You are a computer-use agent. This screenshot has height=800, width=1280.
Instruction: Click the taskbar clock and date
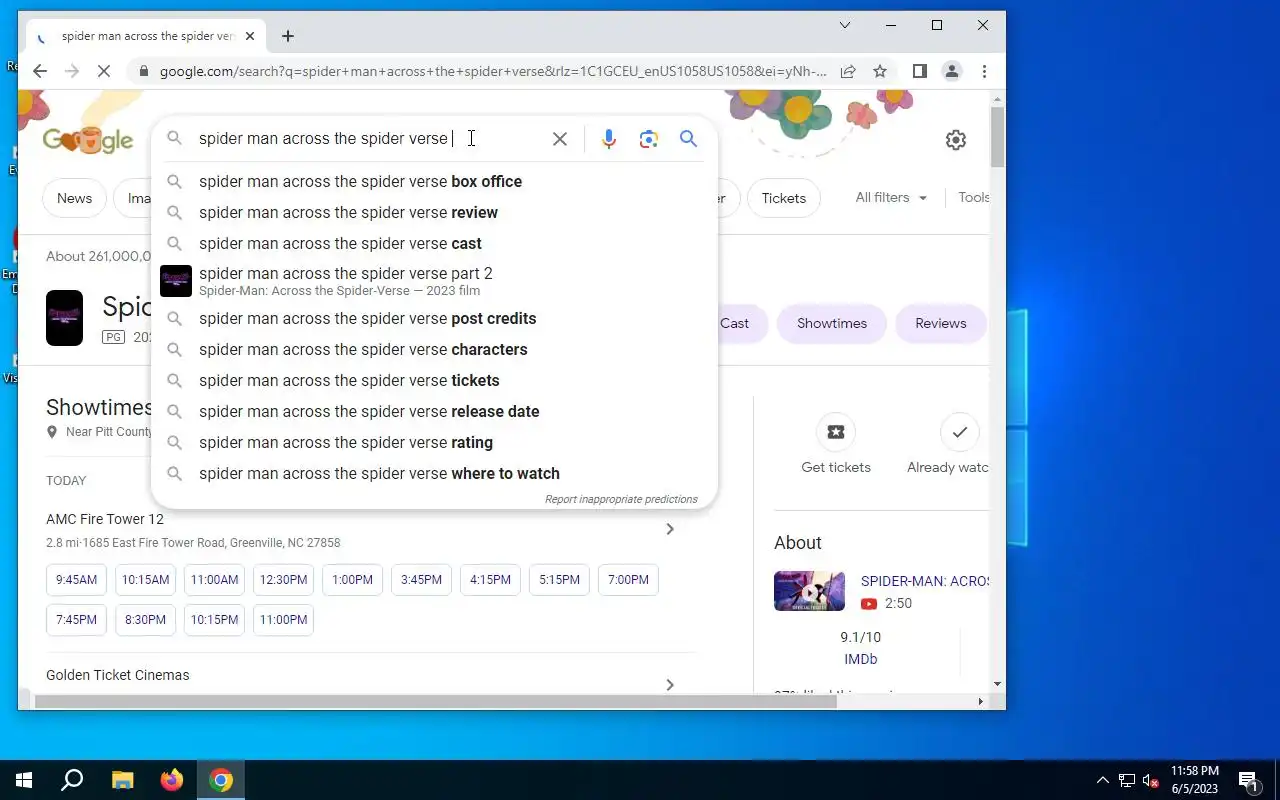(1195, 780)
